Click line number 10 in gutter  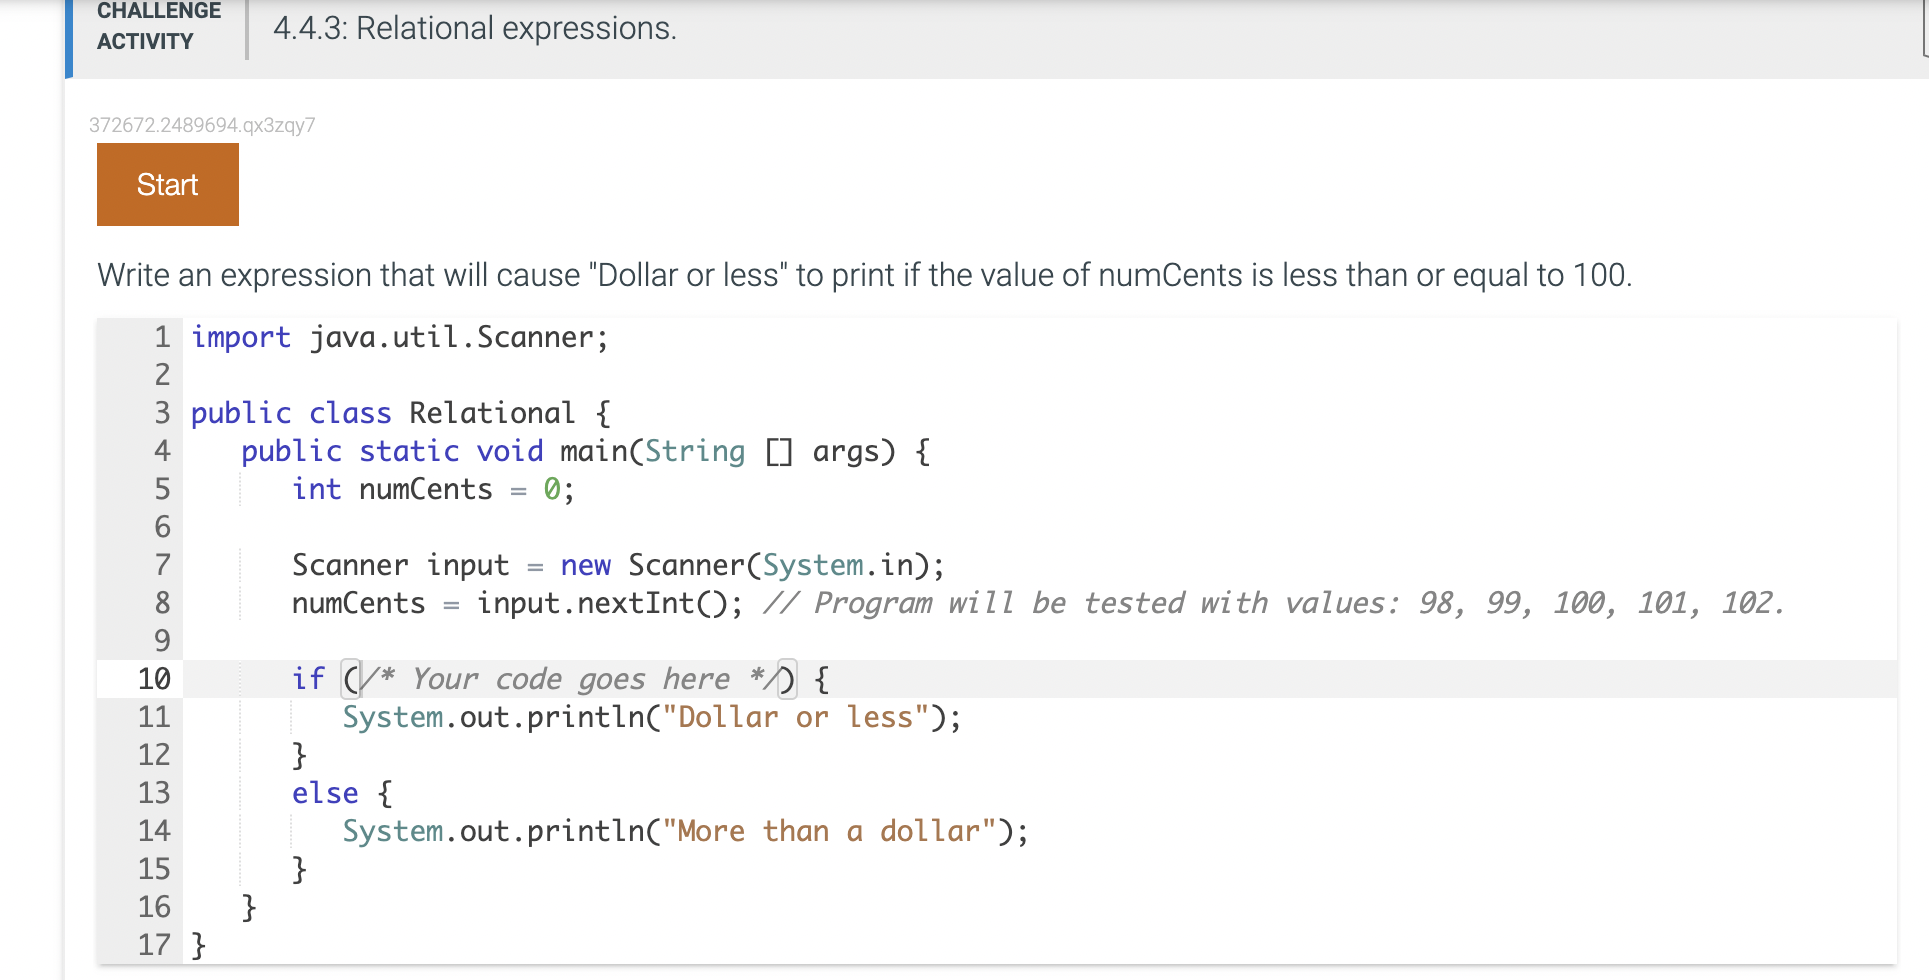click(154, 679)
